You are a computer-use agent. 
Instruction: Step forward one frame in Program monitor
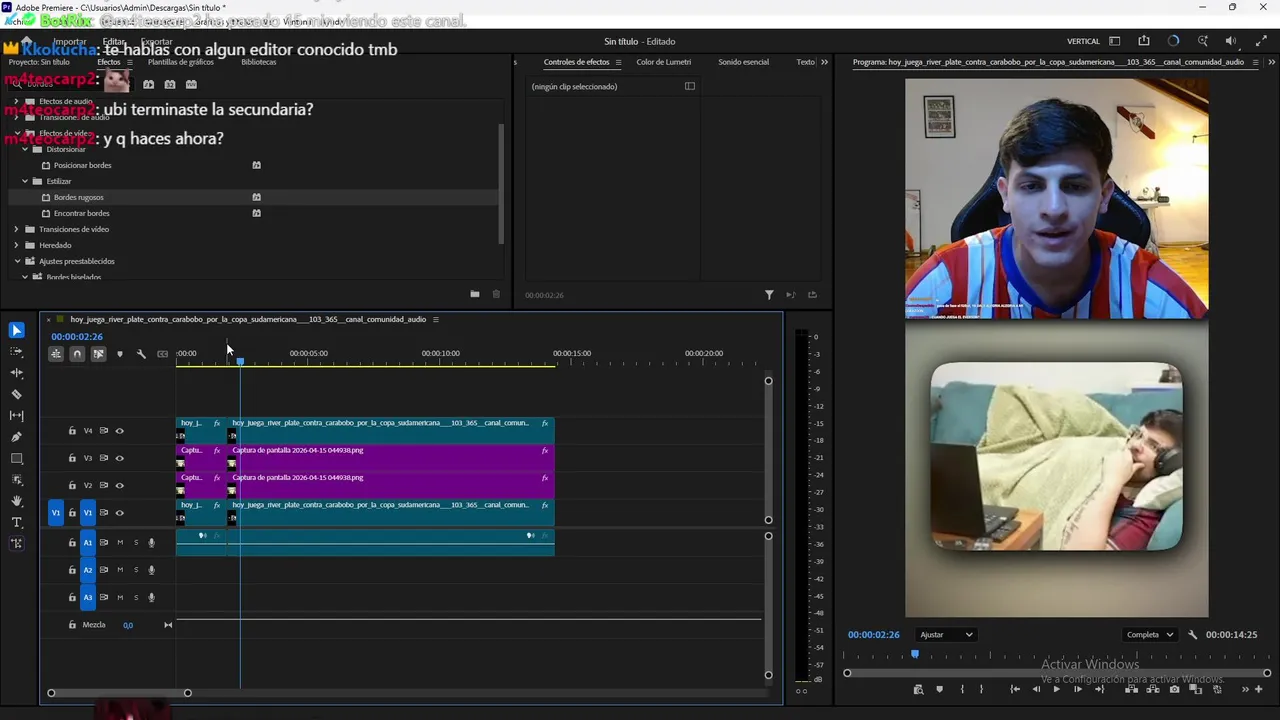(x=1077, y=689)
